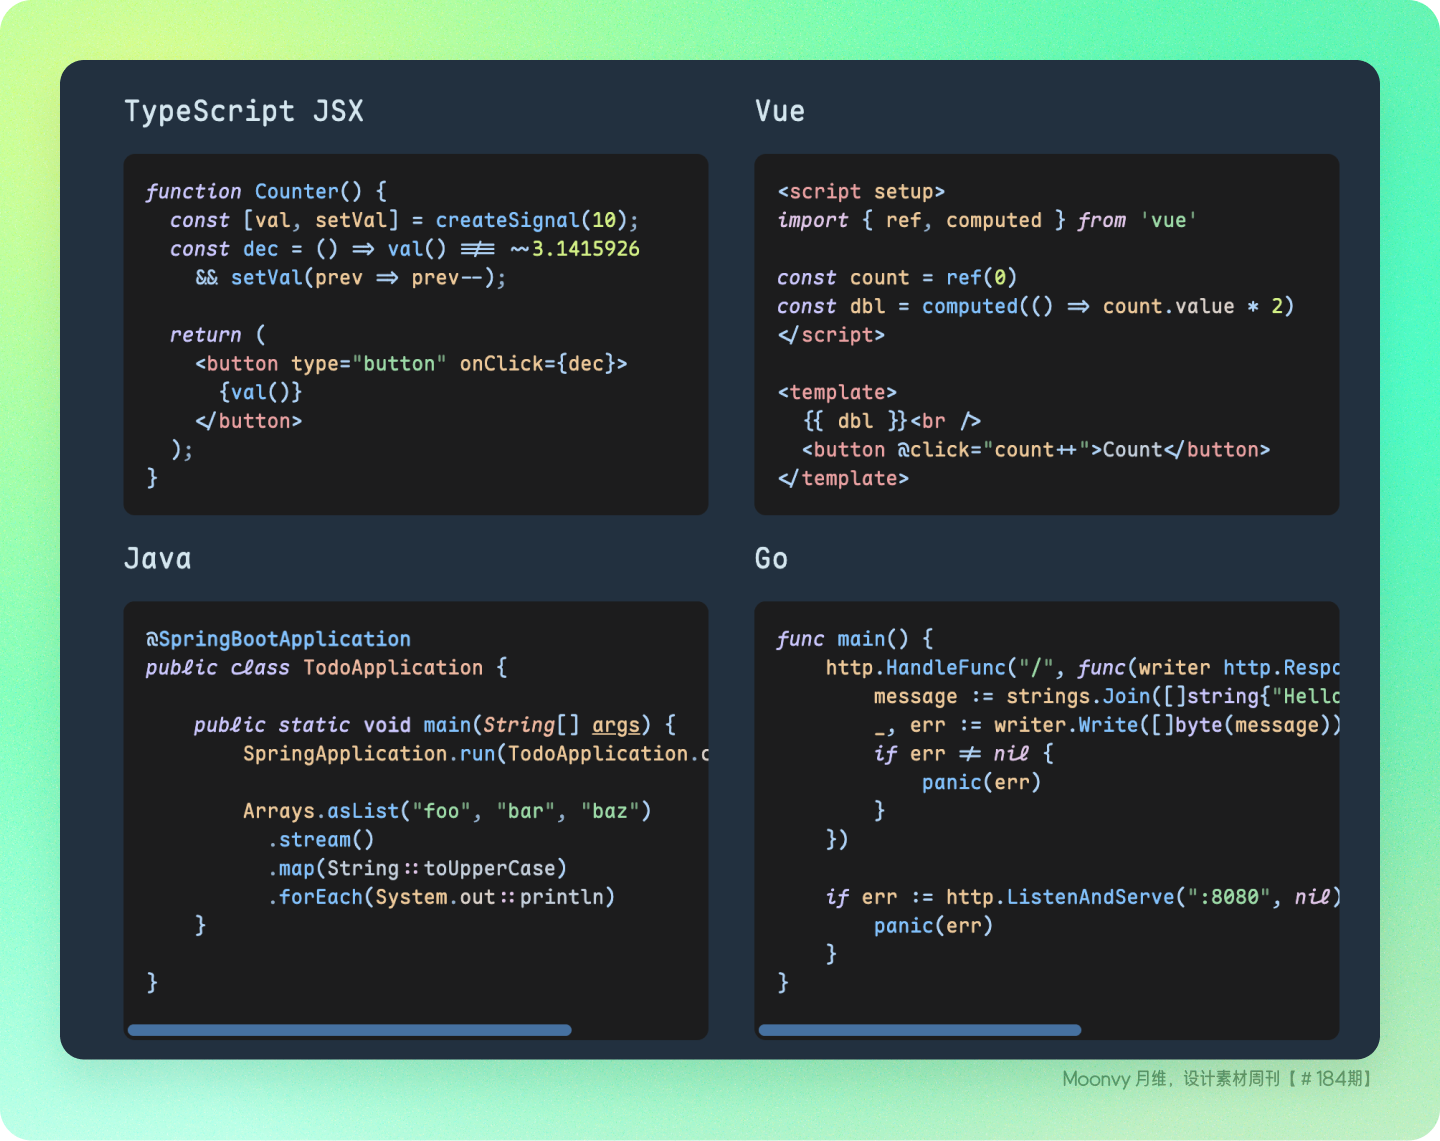This screenshot has width=1440, height=1141.
Task: Click the 3.1415926 number literal
Action: click(585, 249)
